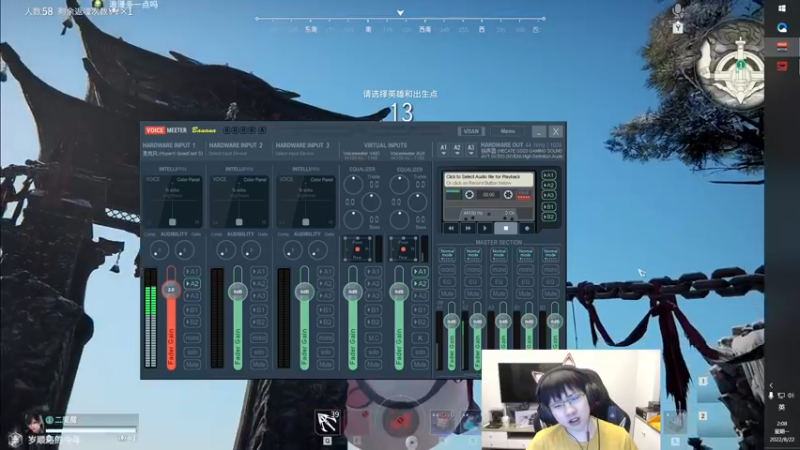Open the Voicemeeter Menu
The width and height of the screenshot is (800, 450).
pos(508,131)
